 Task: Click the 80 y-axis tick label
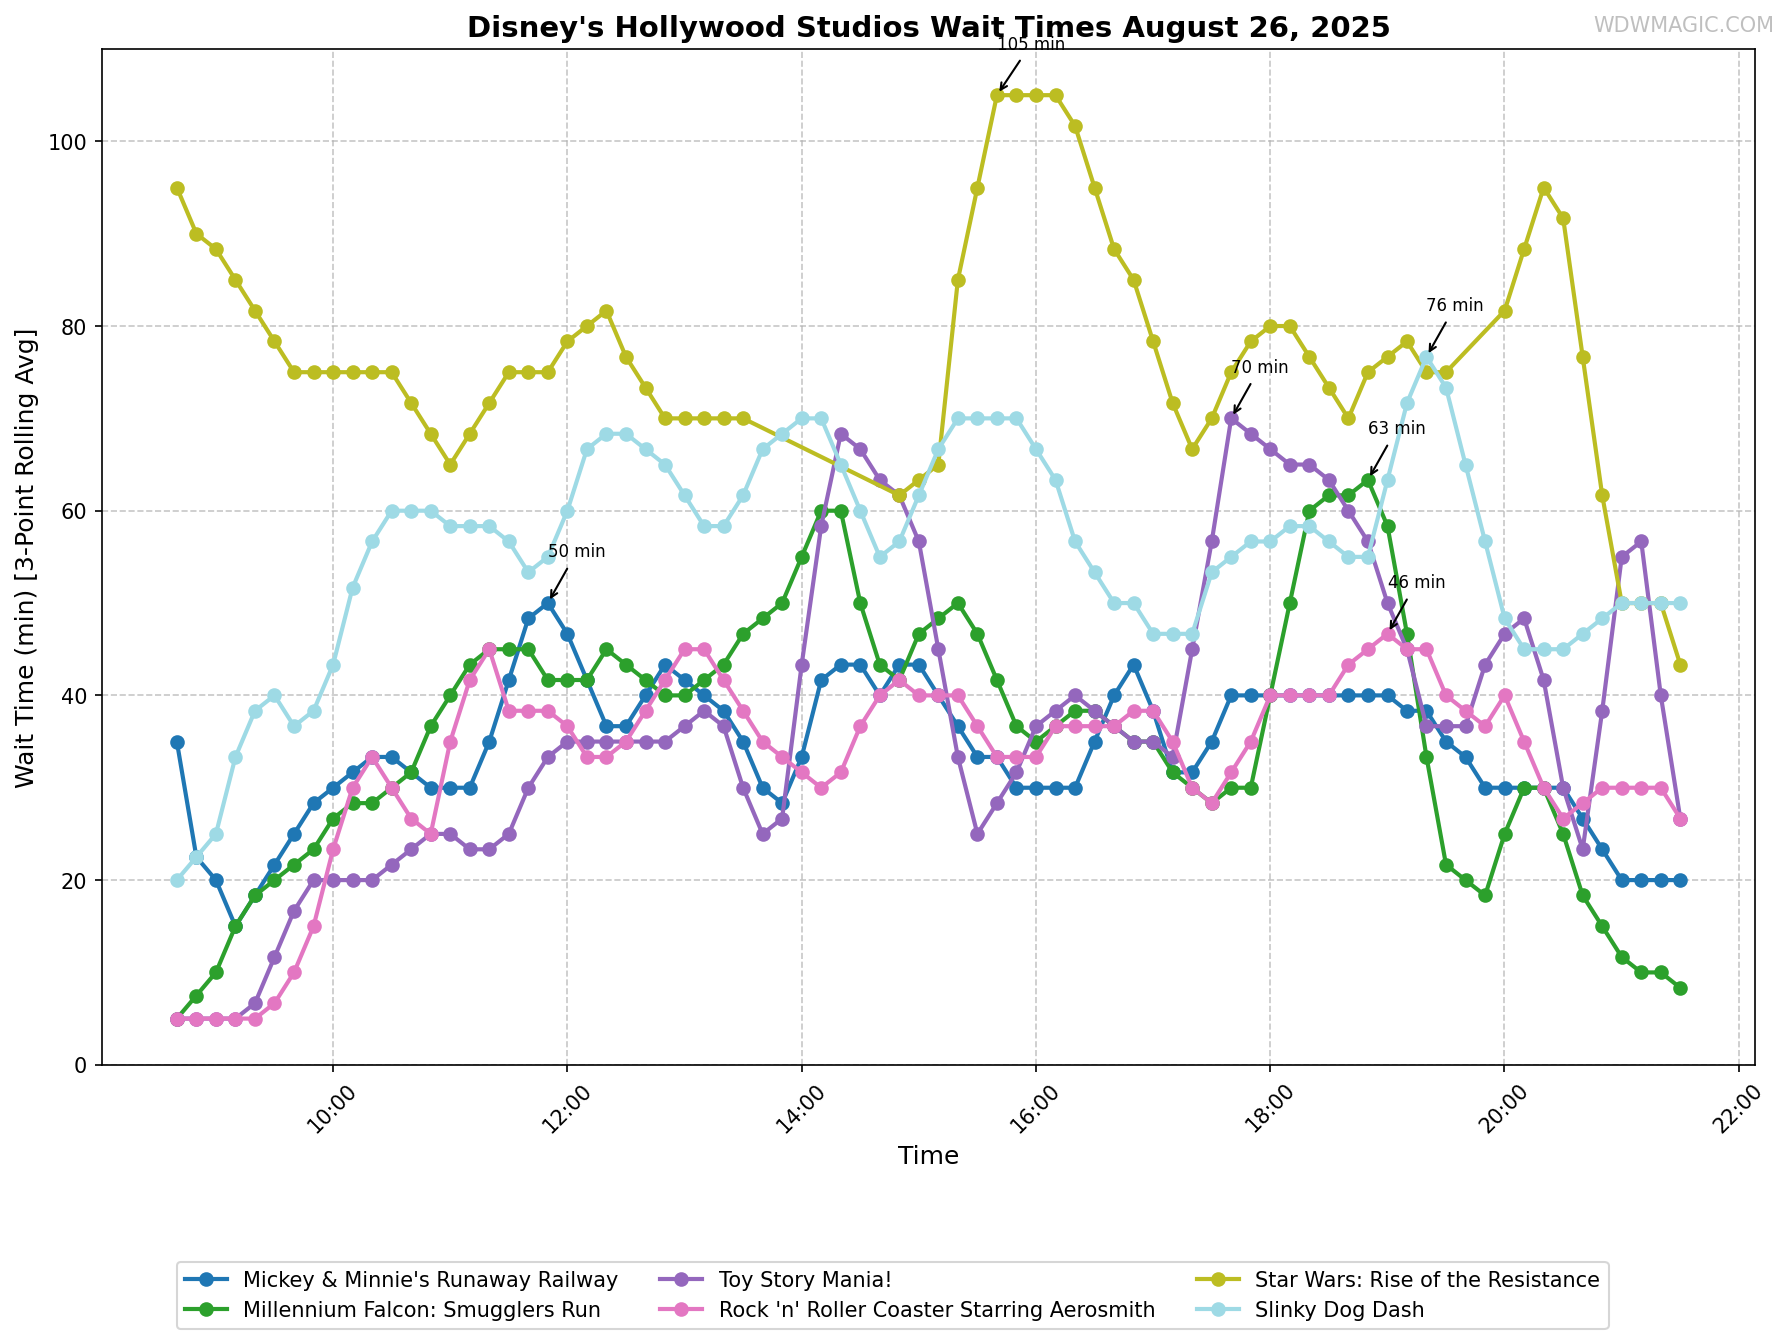pos(76,327)
